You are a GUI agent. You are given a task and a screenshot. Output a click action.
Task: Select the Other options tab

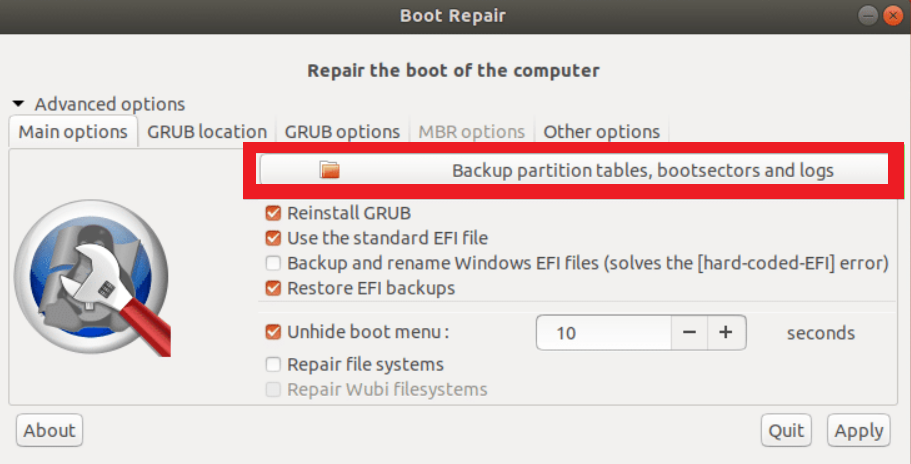pyautogui.click(x=601, y=132)
